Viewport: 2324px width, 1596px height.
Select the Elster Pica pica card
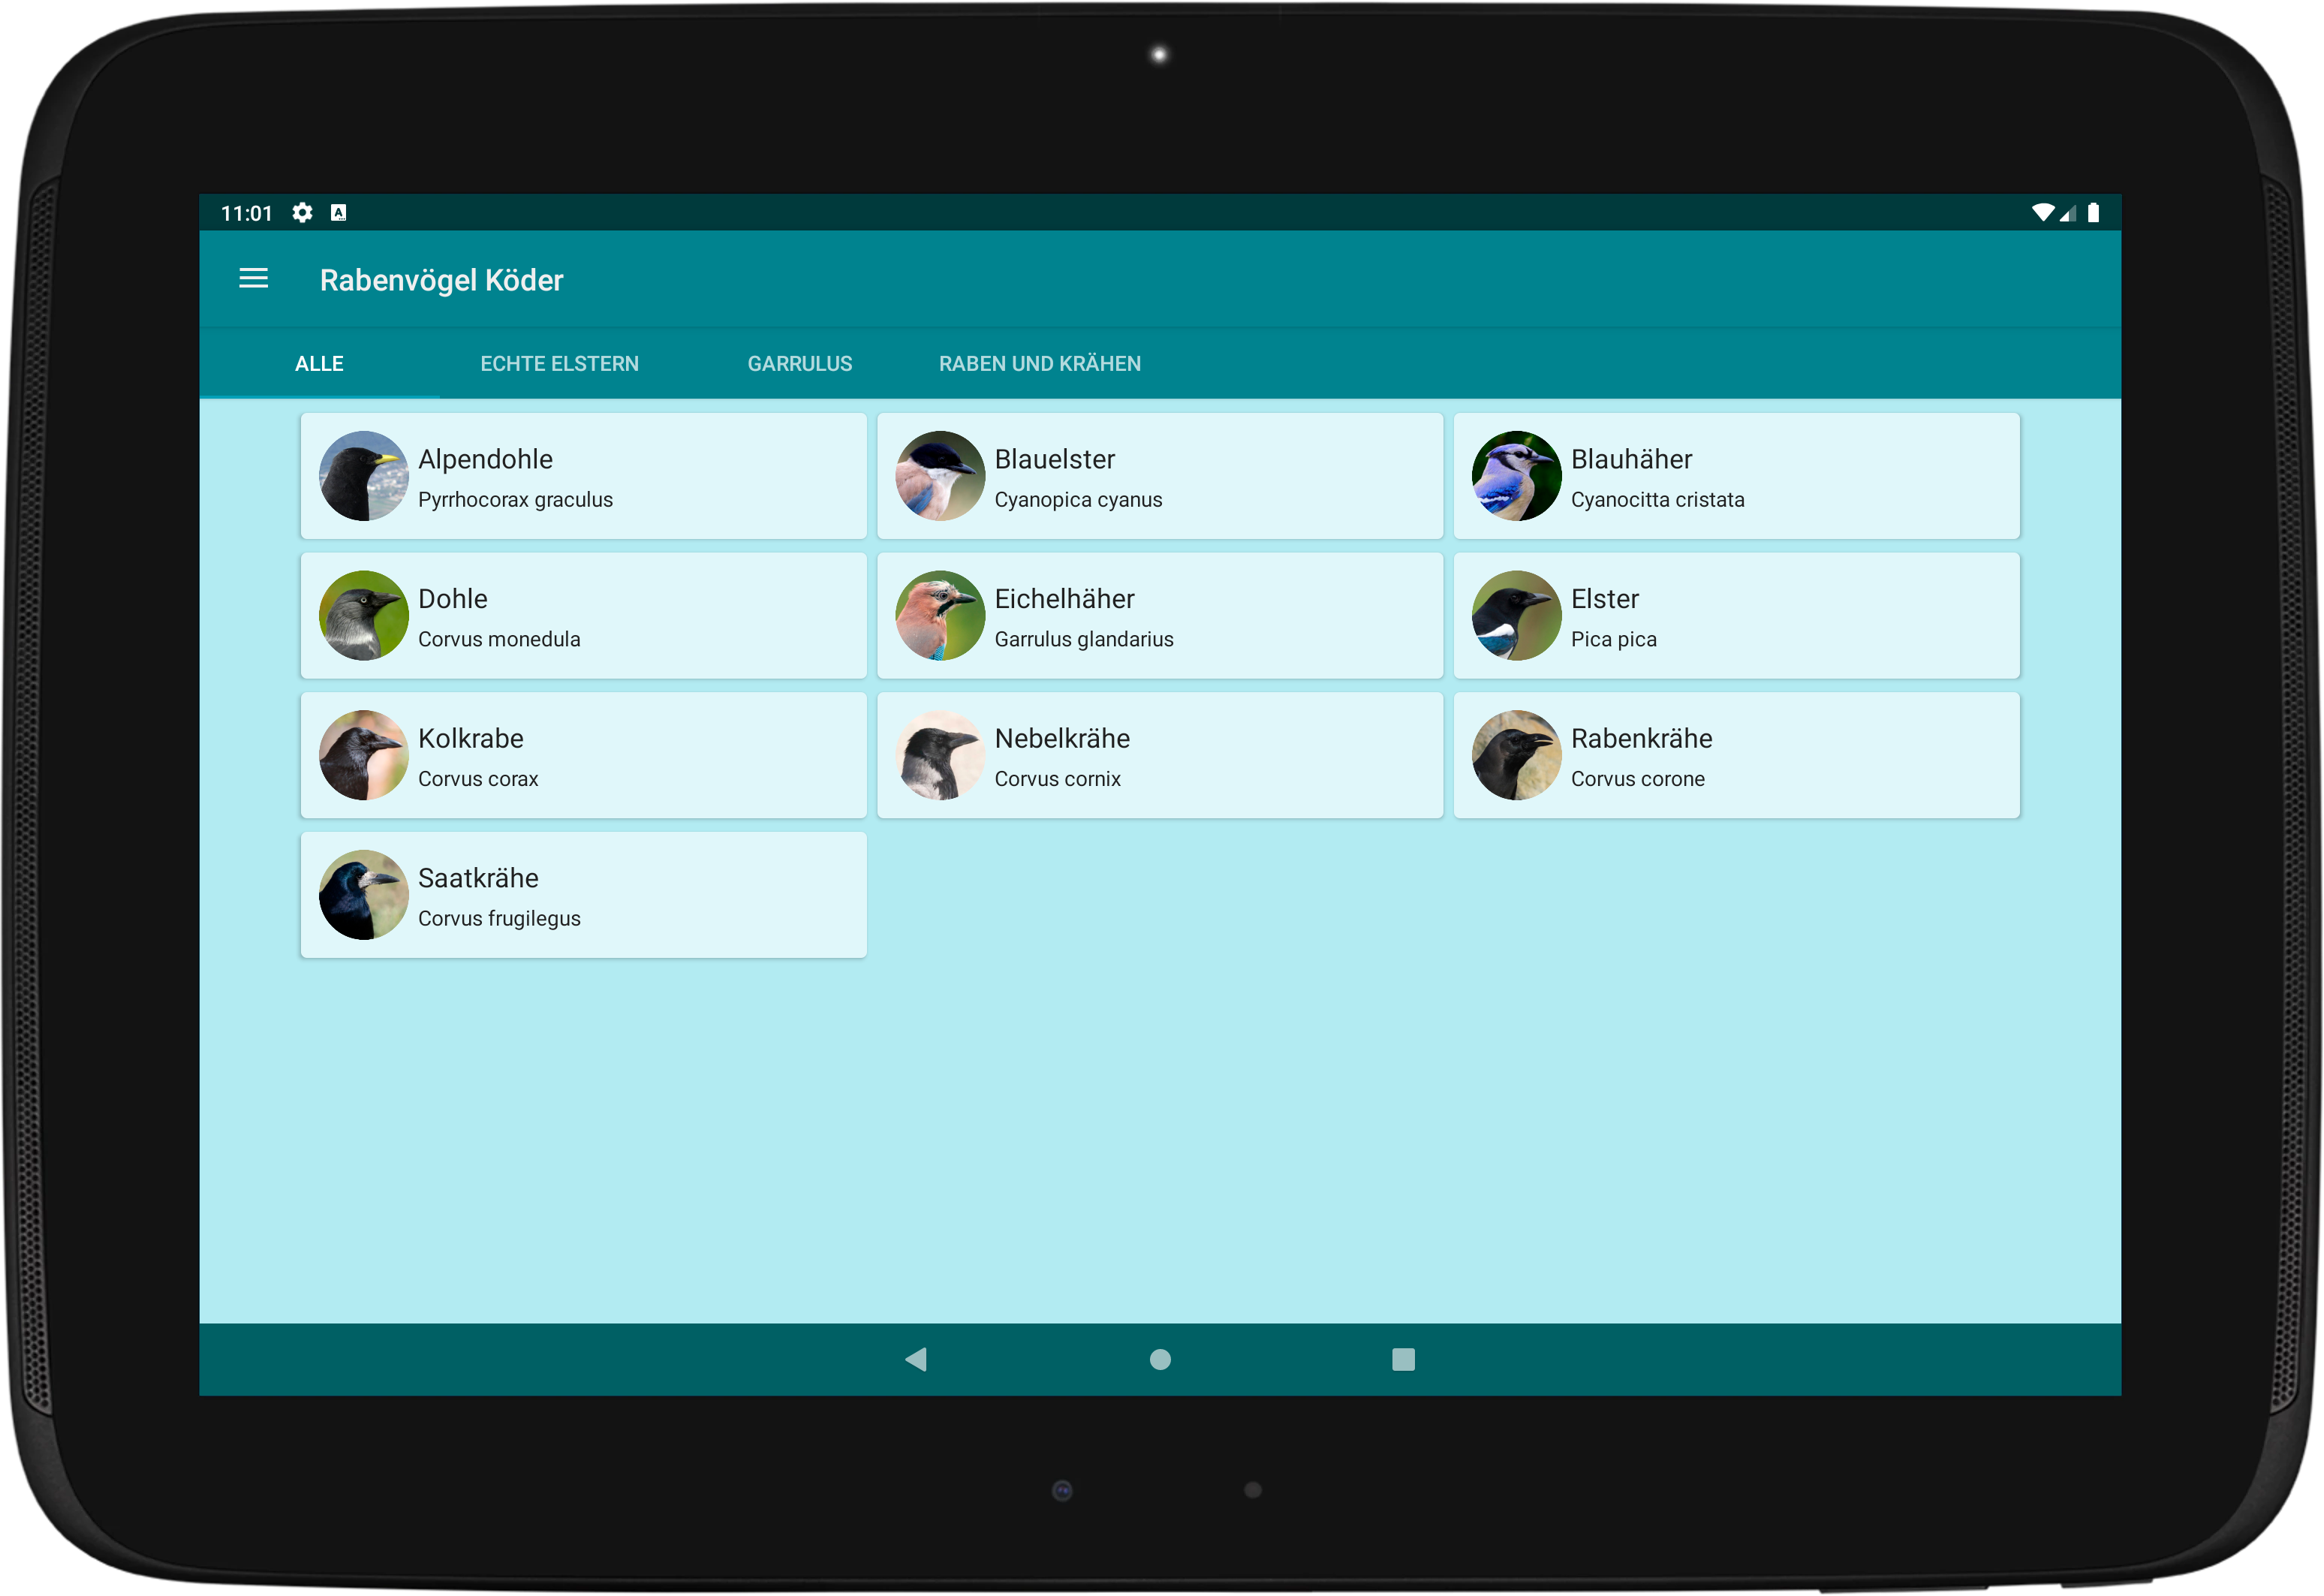pyautogui.click(x=1735, y=616)
